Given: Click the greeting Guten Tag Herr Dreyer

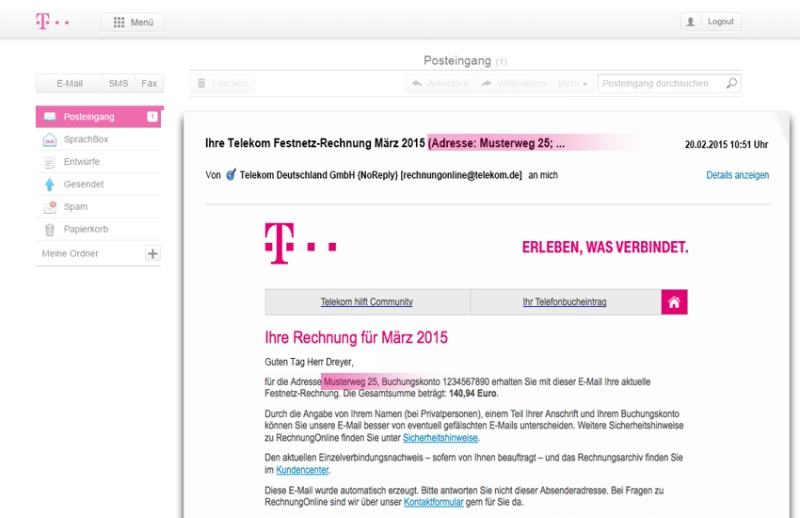Looking at the screenshot, I should point(309,362).
